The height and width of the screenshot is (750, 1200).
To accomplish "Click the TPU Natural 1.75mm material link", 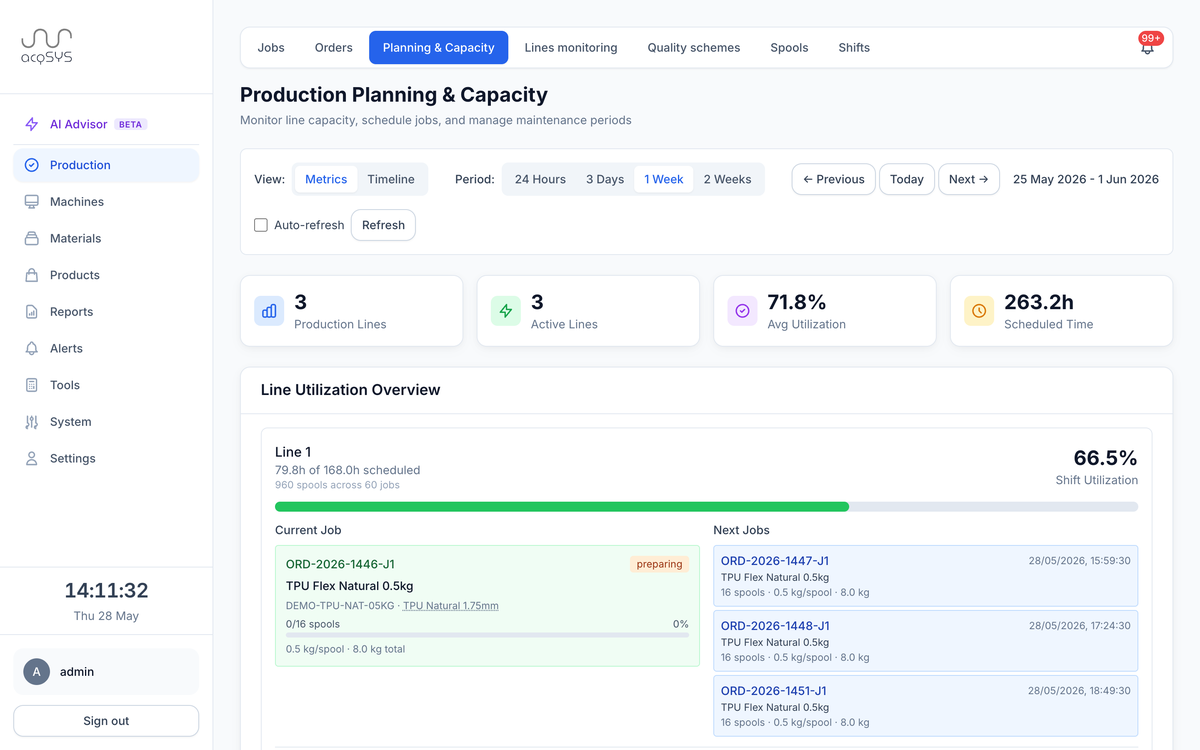I will (451, 606).
